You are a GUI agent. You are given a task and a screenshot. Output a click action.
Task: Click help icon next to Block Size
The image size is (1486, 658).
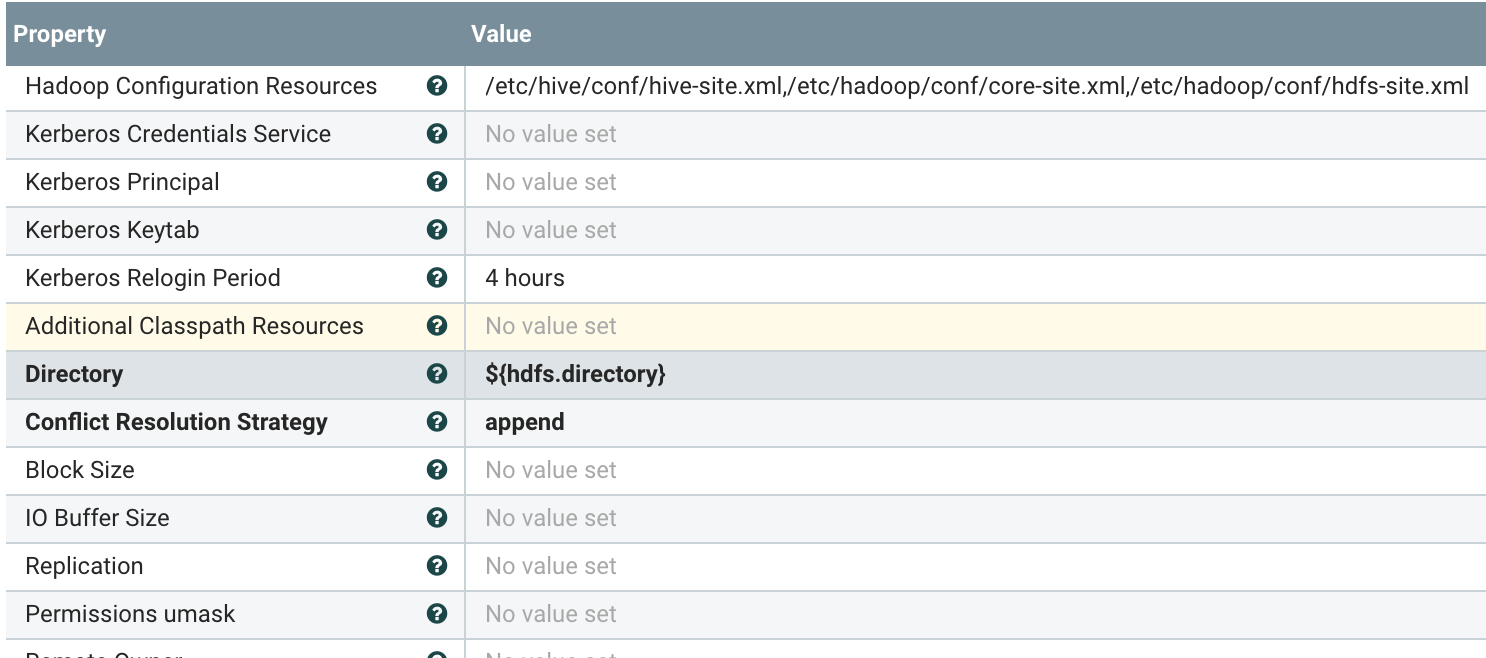[436, 470]
